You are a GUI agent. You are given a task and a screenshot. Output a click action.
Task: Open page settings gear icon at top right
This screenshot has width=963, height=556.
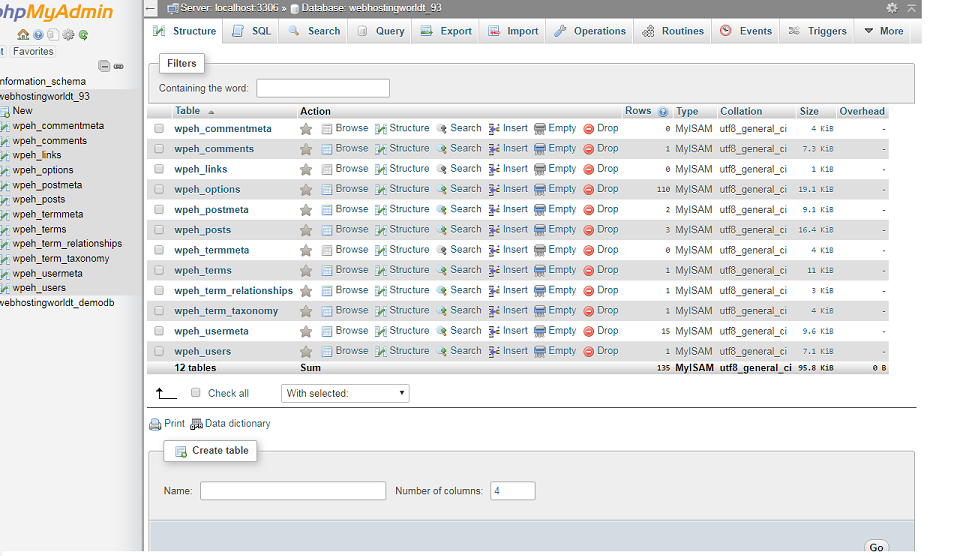pyautogui.click(x=892, y=8)
